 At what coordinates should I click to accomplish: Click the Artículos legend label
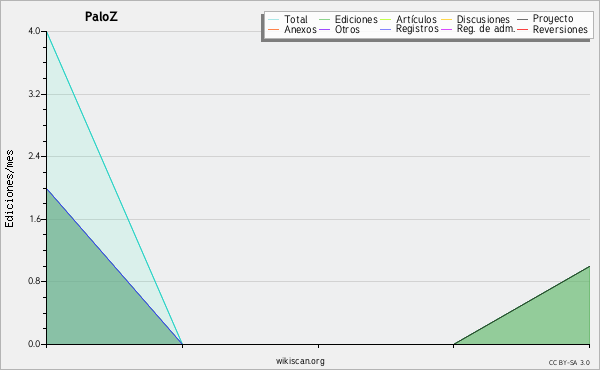[416, 19]
